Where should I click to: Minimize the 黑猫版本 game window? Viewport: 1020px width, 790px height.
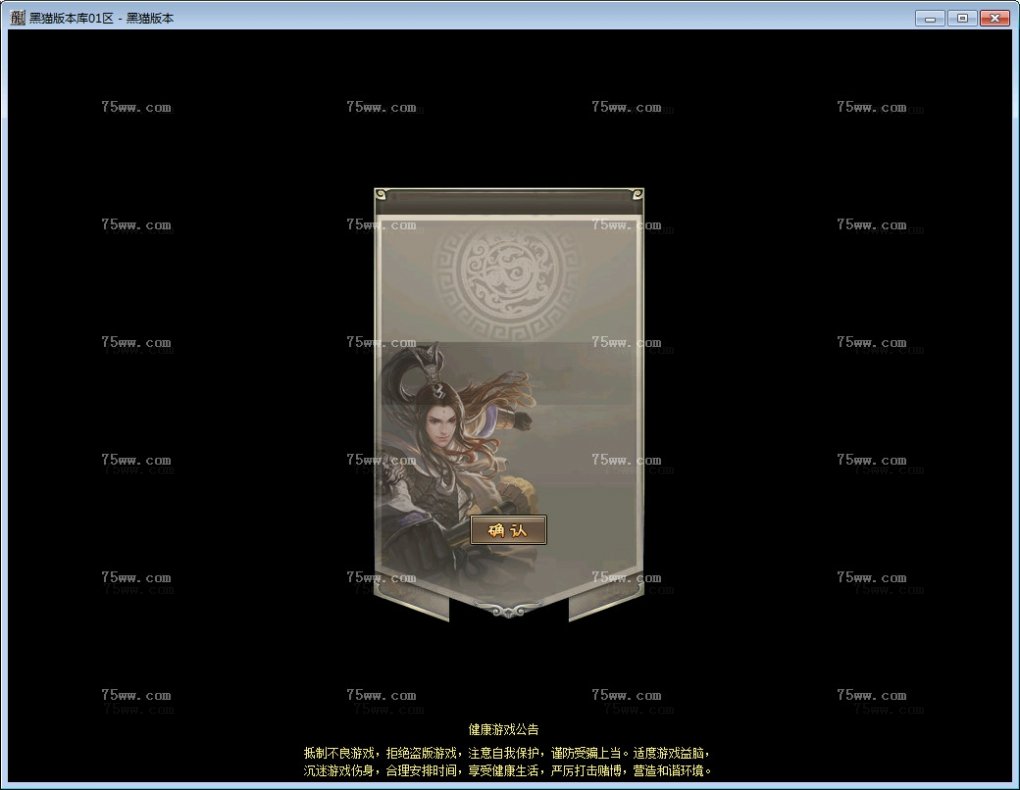[x=930, y=18]
